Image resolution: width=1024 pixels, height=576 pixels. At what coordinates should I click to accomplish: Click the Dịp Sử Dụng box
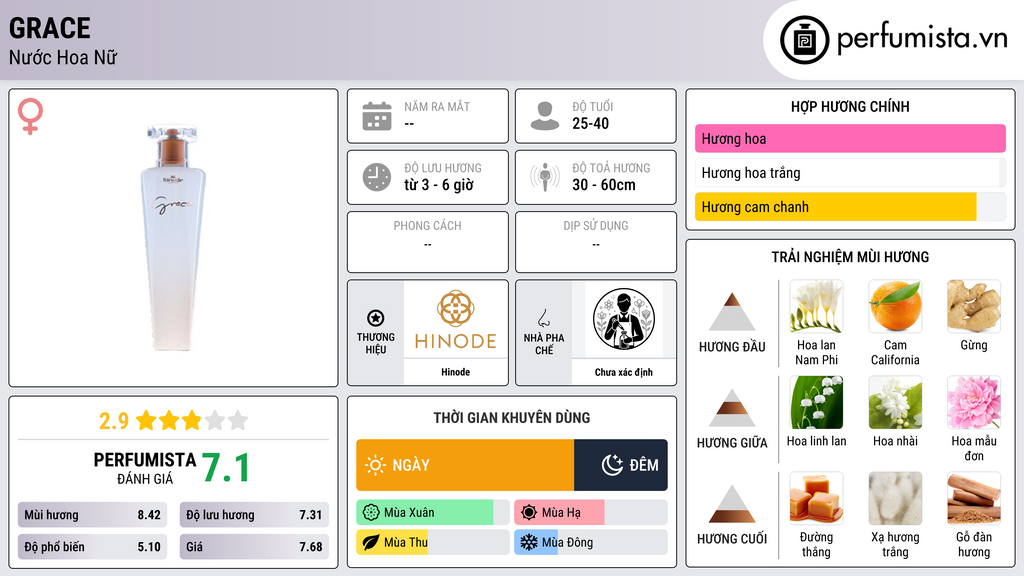[596, 242]
